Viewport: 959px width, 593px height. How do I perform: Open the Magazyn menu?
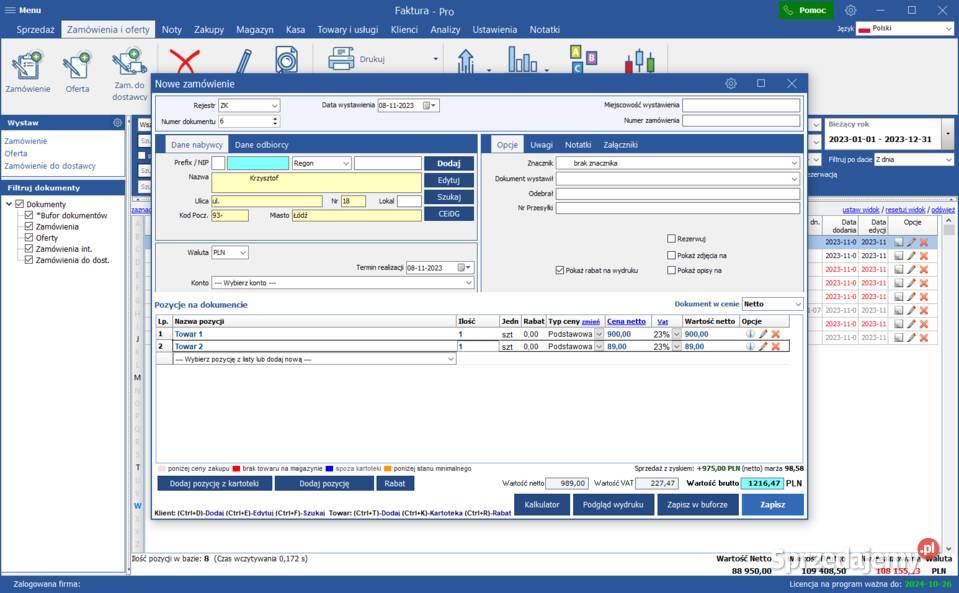point(255,30)
